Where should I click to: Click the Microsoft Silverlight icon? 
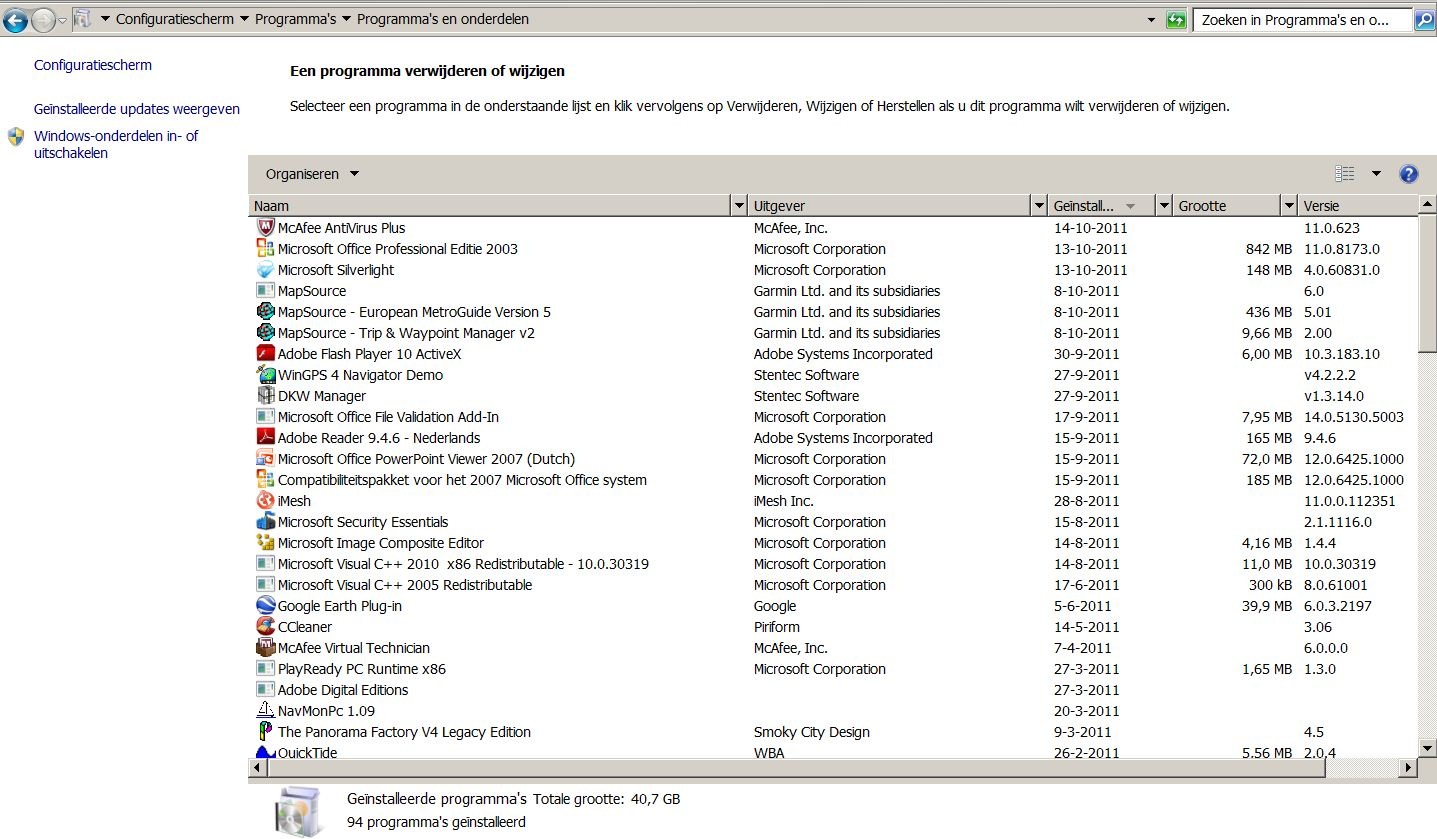[265, 270]
